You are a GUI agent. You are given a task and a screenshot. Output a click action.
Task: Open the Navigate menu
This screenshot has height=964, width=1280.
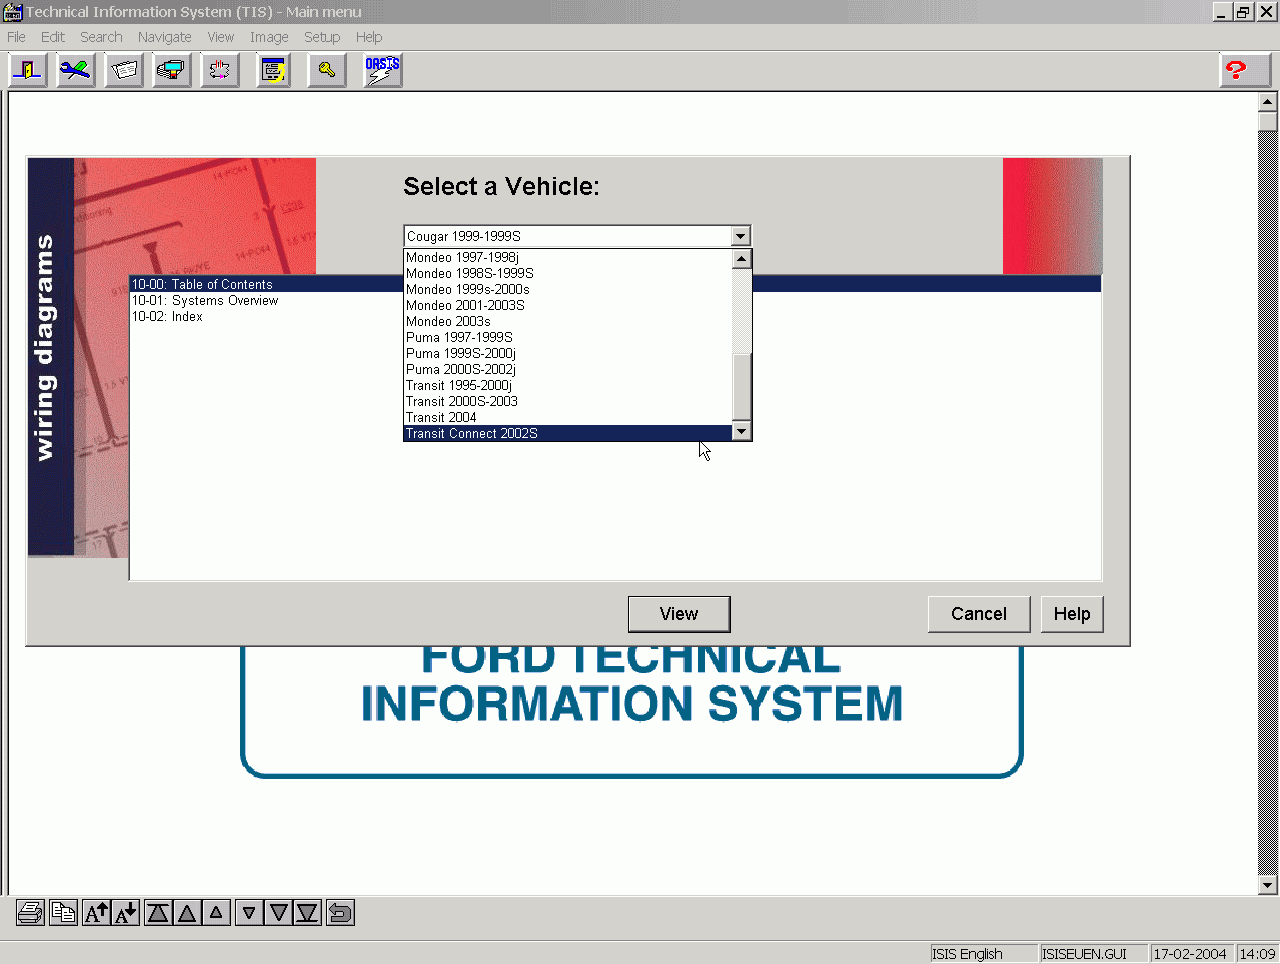point(164,37)
